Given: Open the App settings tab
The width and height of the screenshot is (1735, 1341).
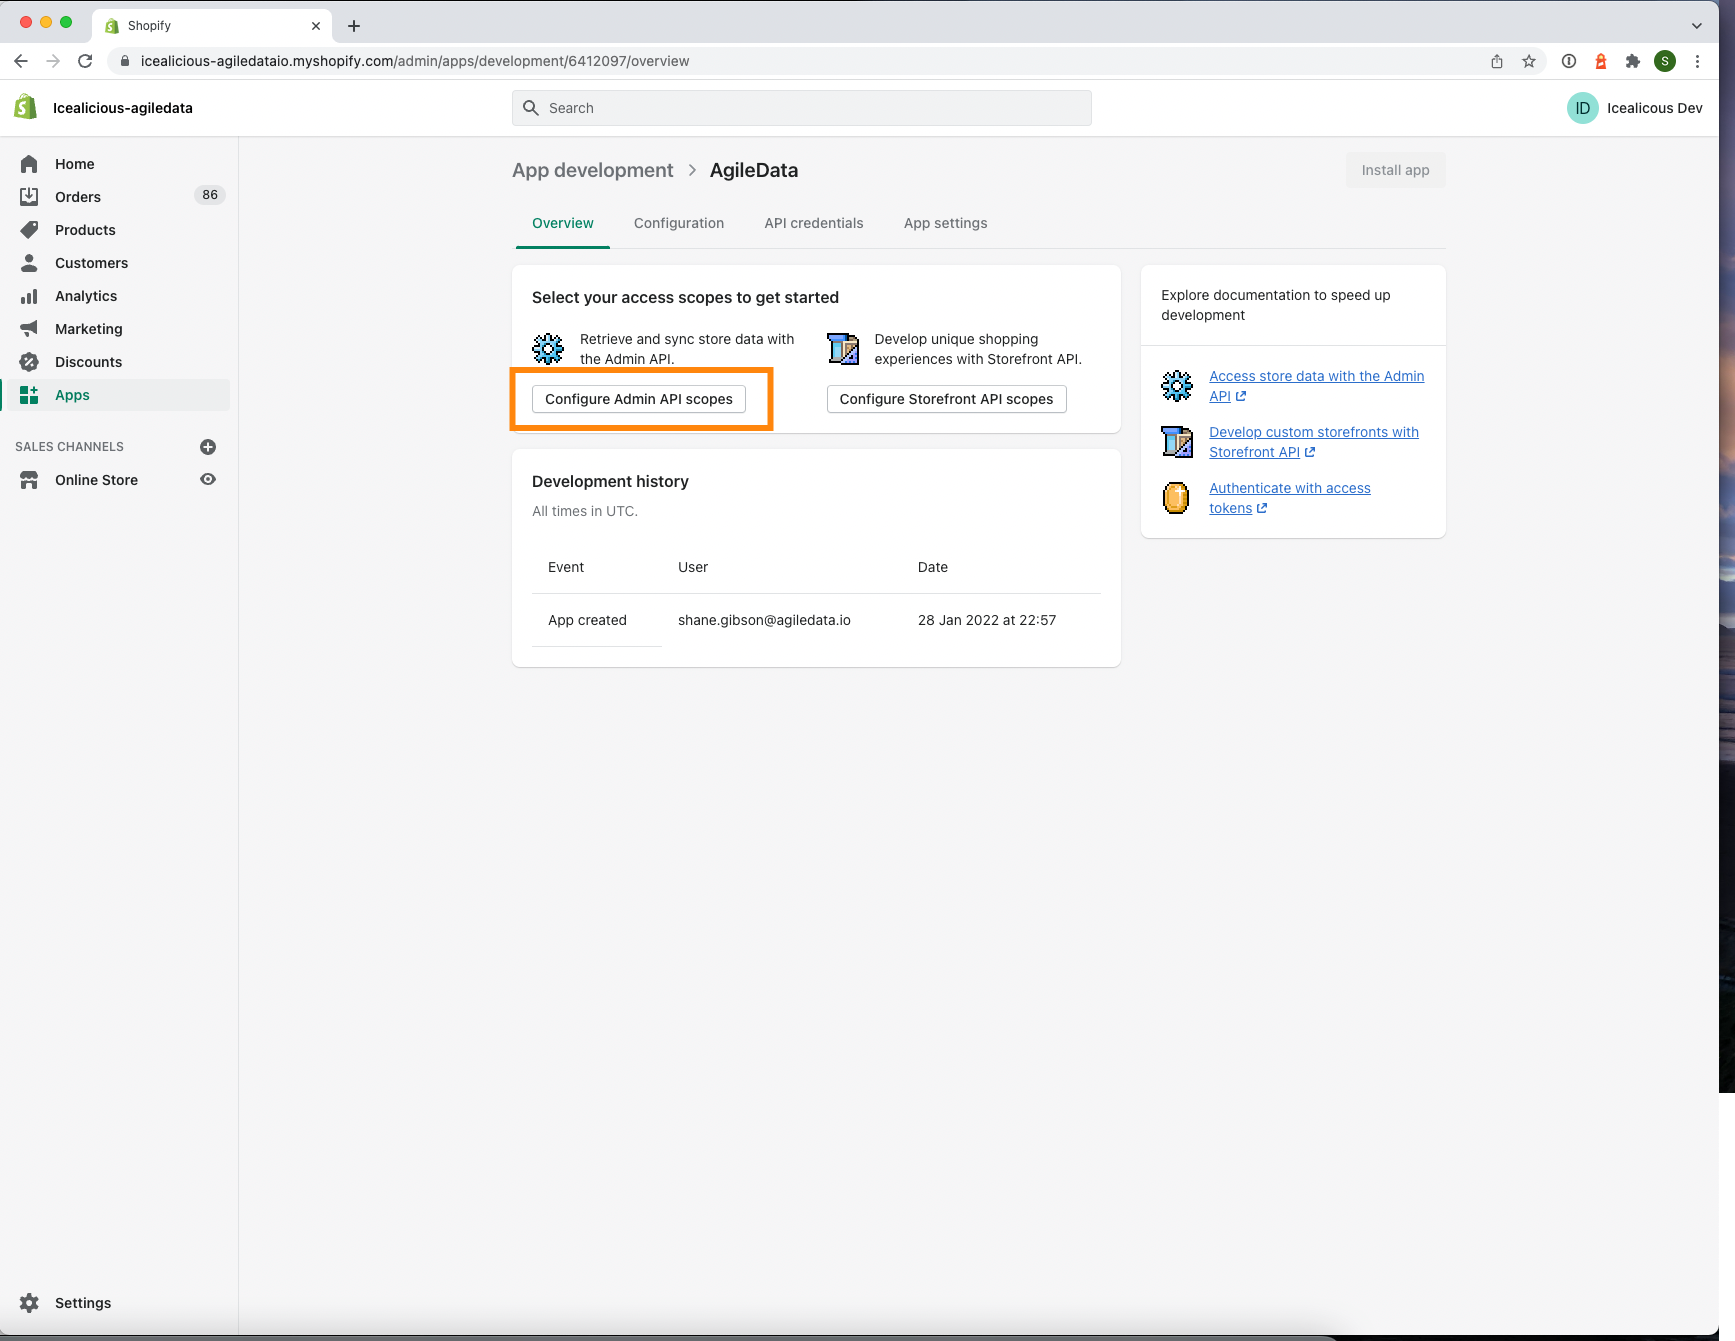Looking at the screenshot, I should point(946,223).
